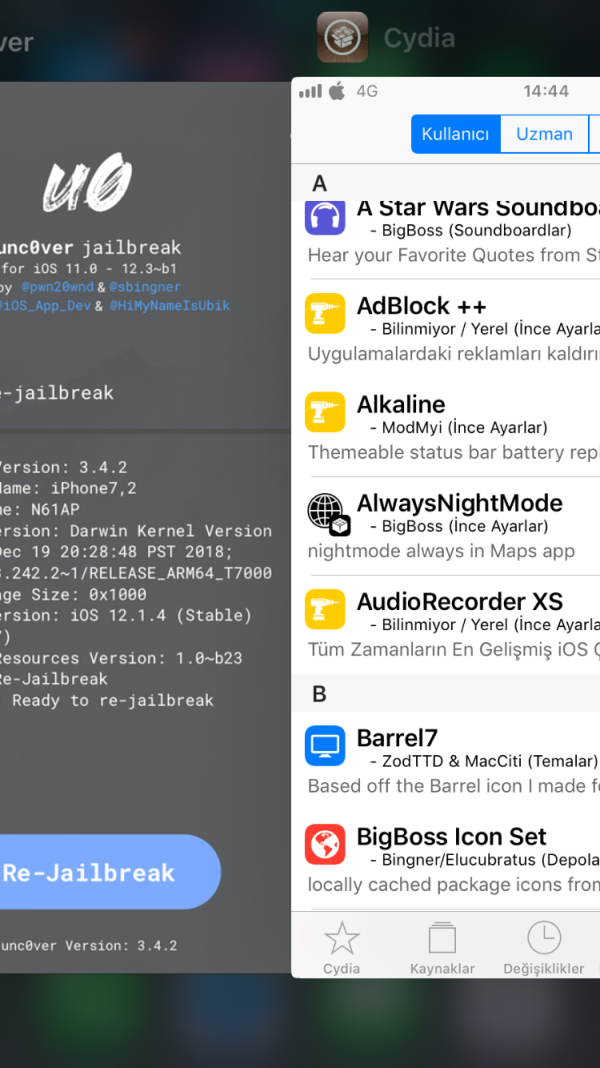600x1068 pixels.
Task: Tap the BigBoss Icon Set red globe icon
Action: 325,844
